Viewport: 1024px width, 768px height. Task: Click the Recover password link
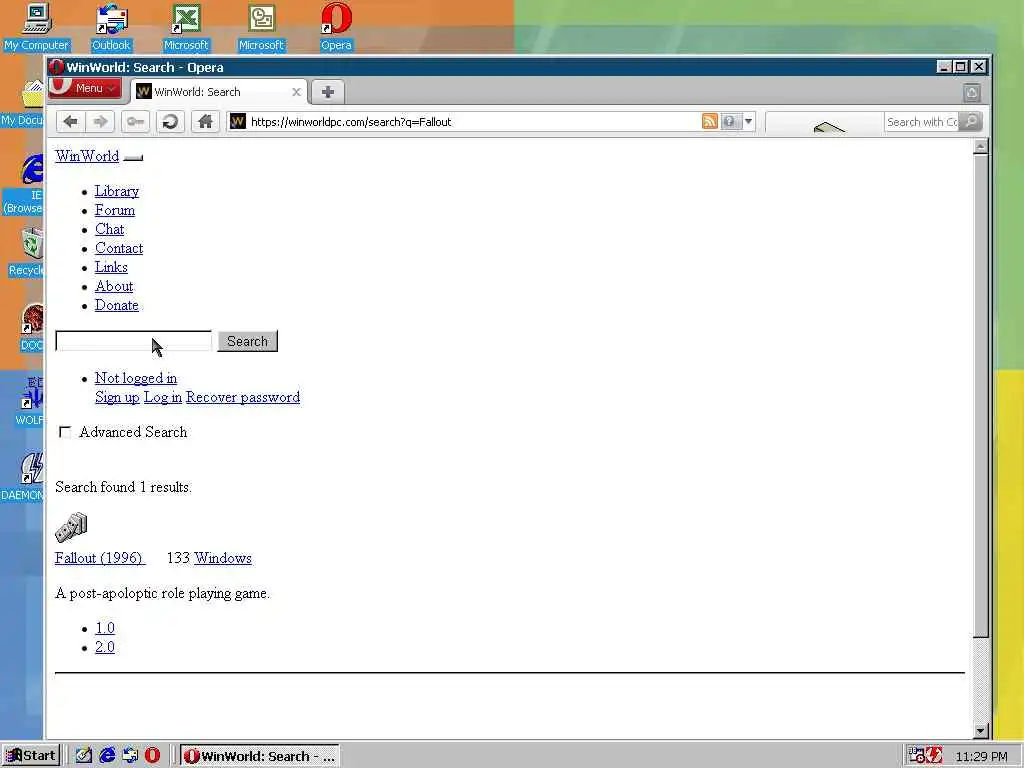(243, 397)
